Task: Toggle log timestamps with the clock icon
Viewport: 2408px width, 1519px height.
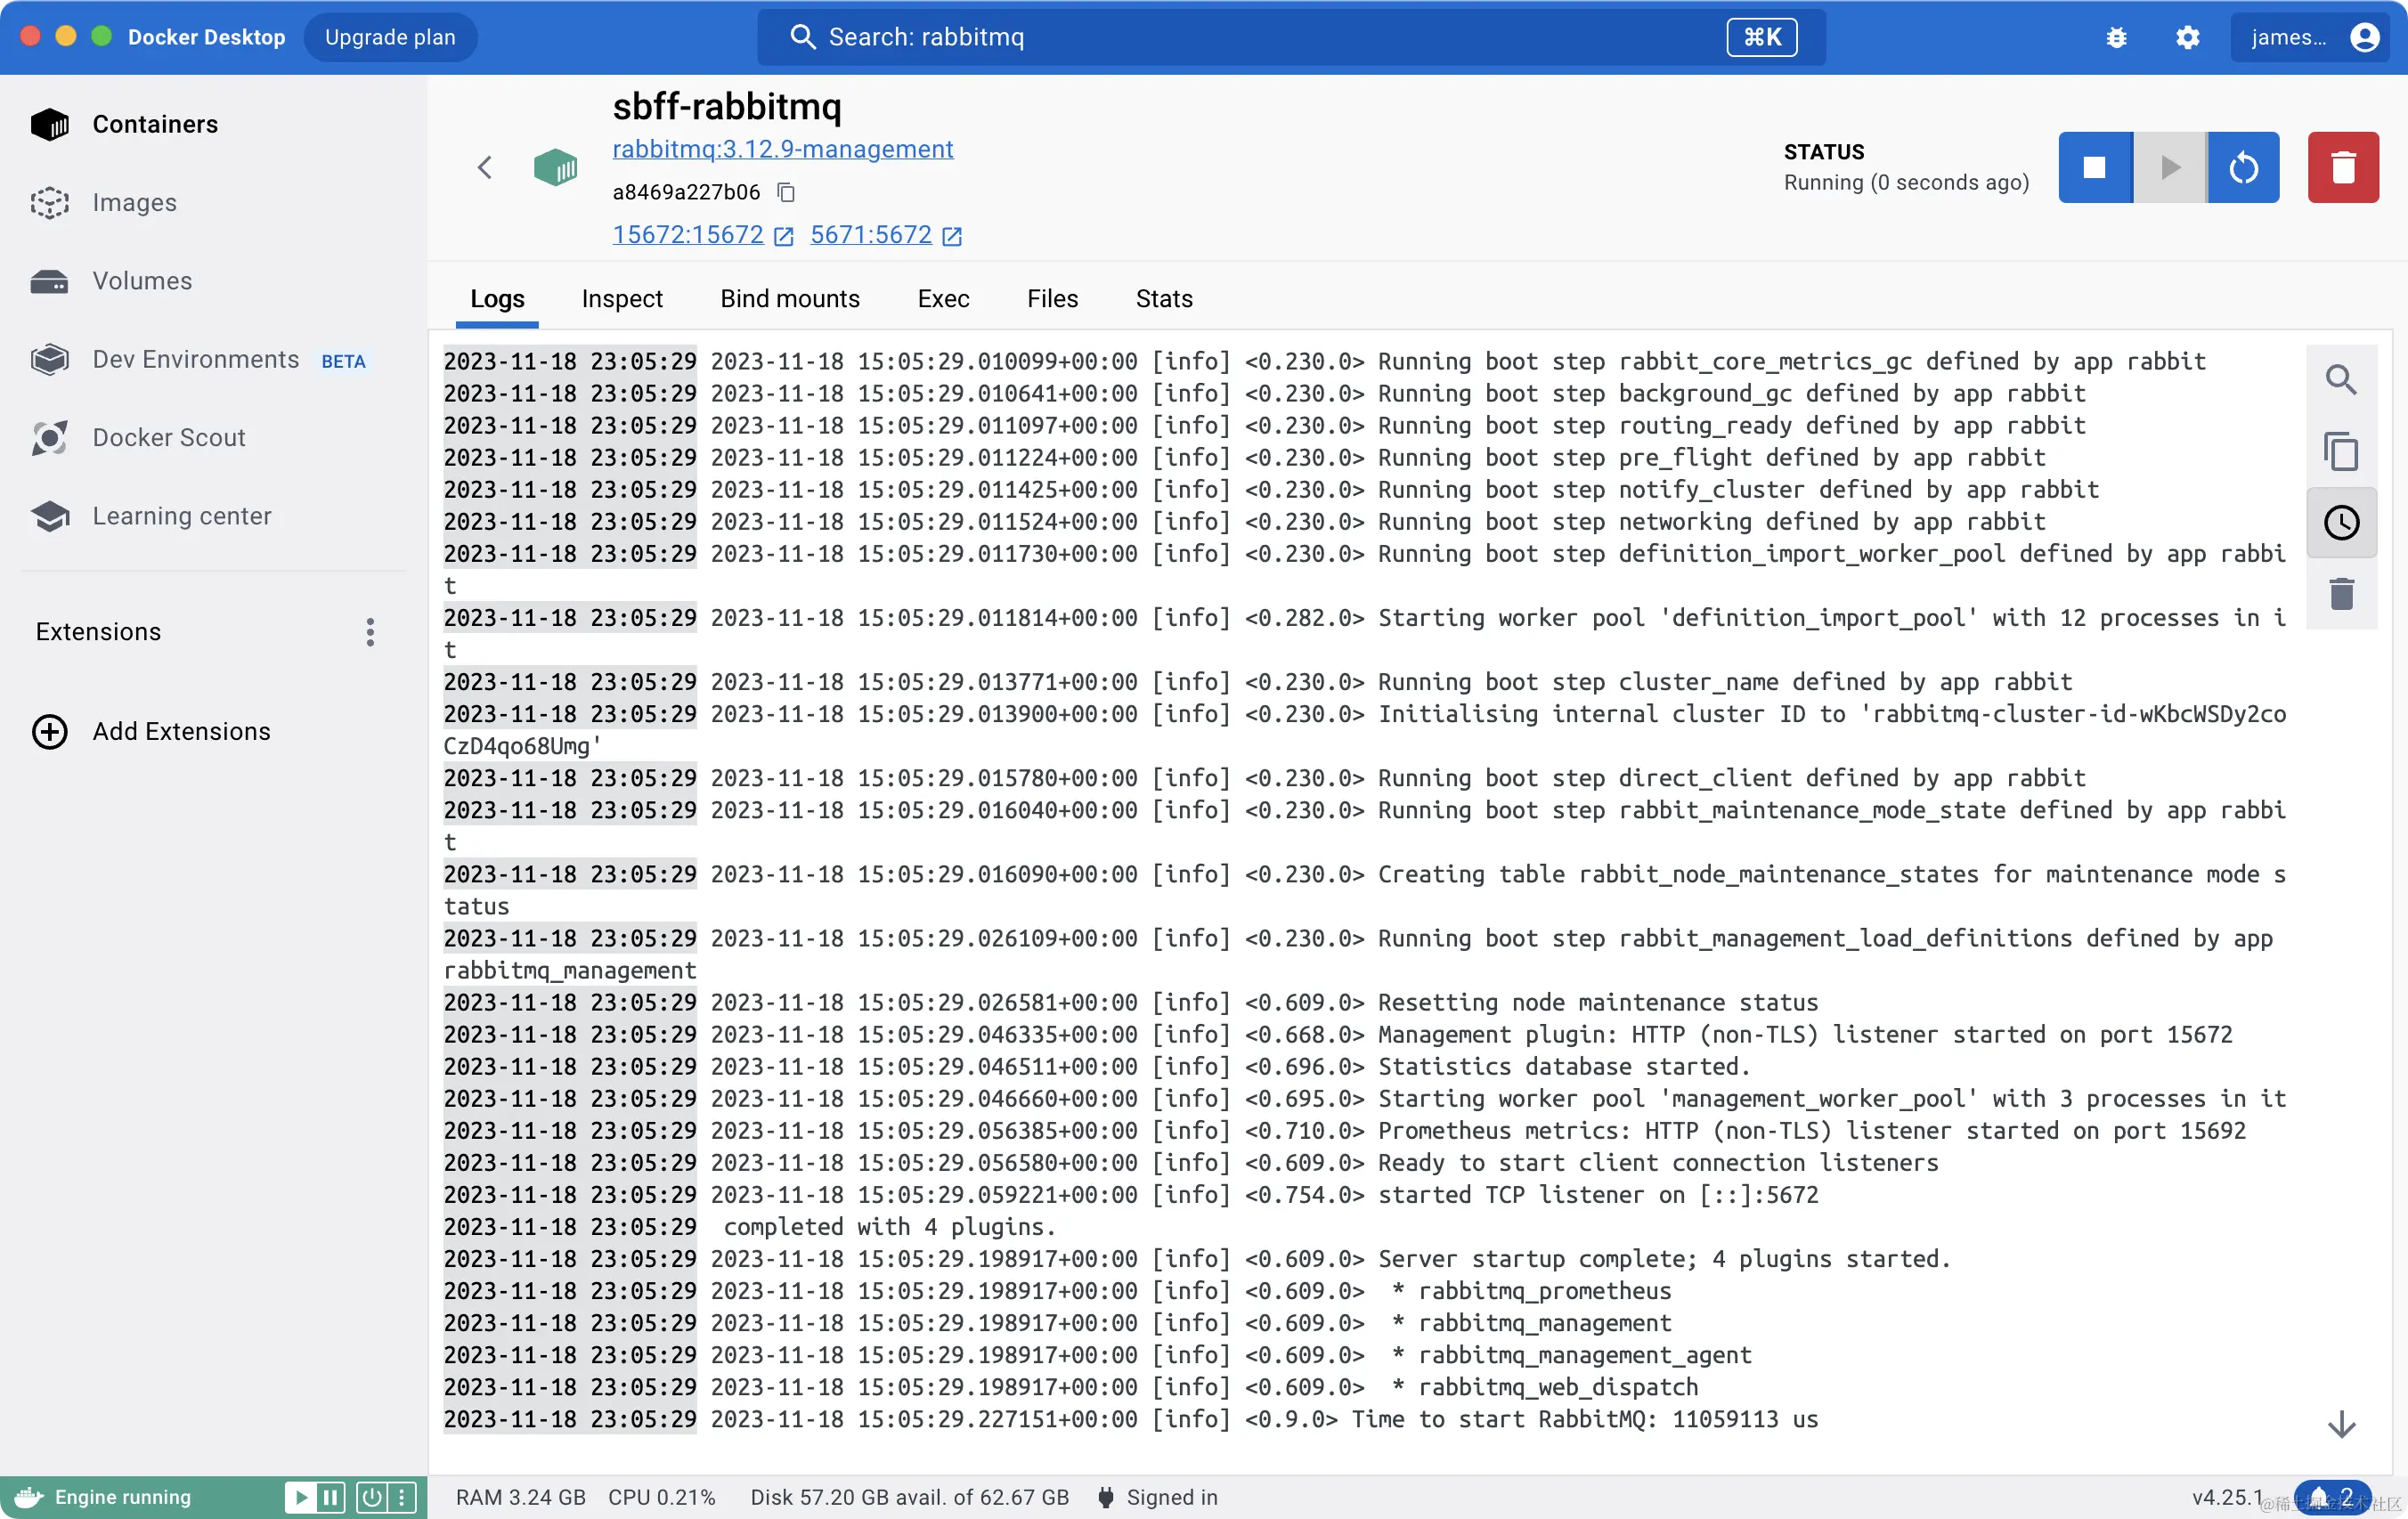Action: click(x=2341, y=522)
